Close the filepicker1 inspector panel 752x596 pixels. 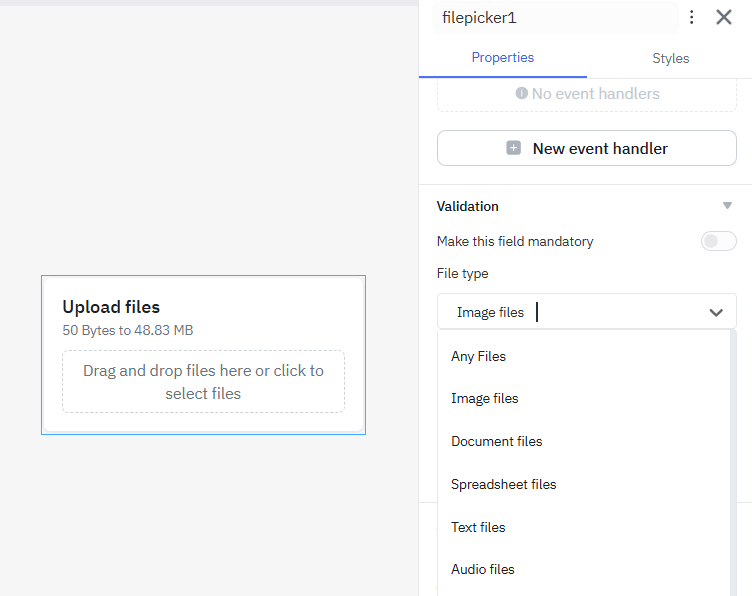[x=724, y=17]
